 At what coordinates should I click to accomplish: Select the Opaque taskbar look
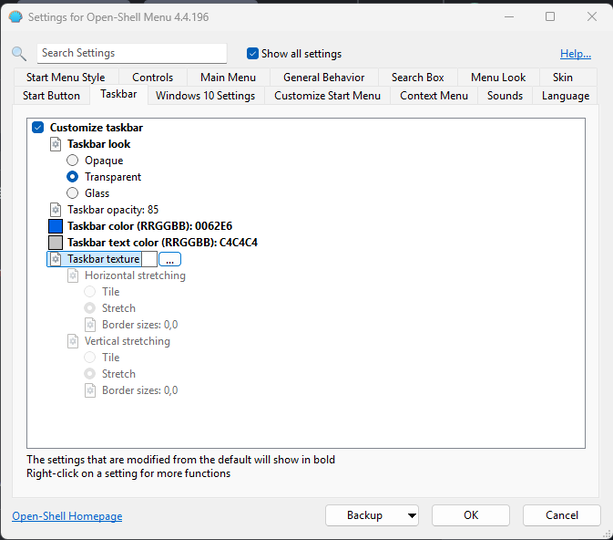[72, 160]
